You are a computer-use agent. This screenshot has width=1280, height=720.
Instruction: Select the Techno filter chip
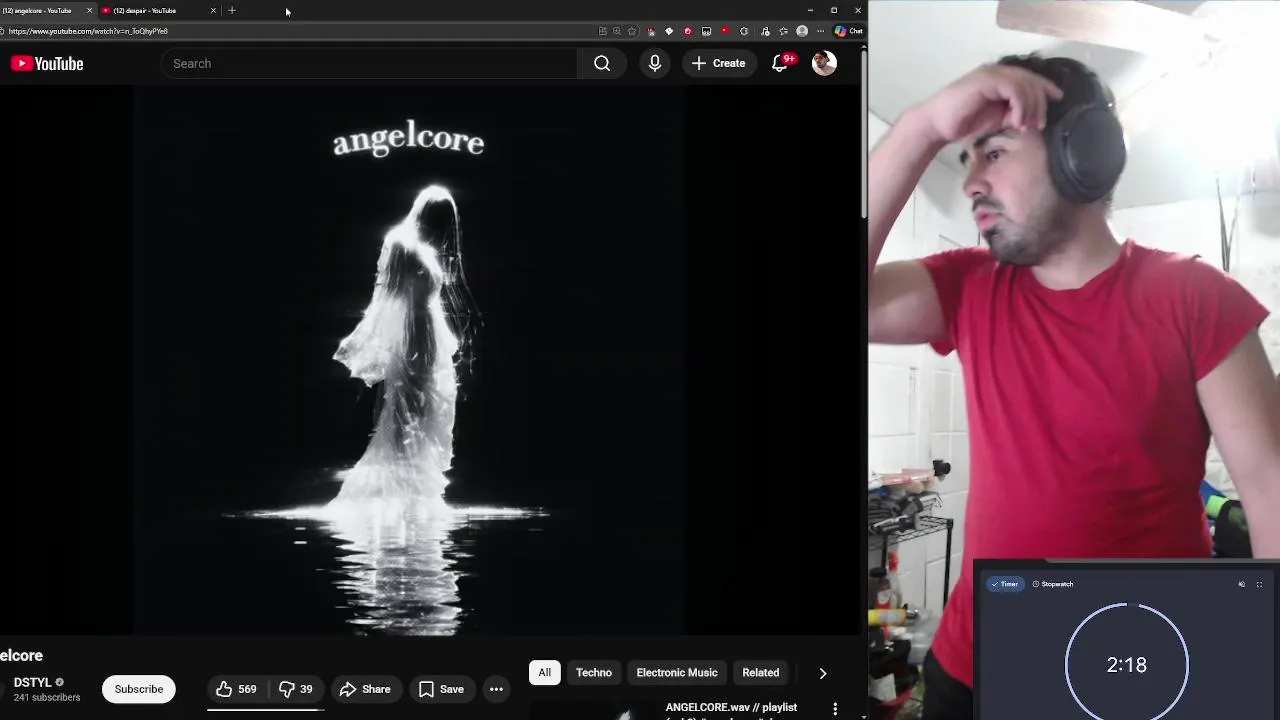[x=594, y=673]
